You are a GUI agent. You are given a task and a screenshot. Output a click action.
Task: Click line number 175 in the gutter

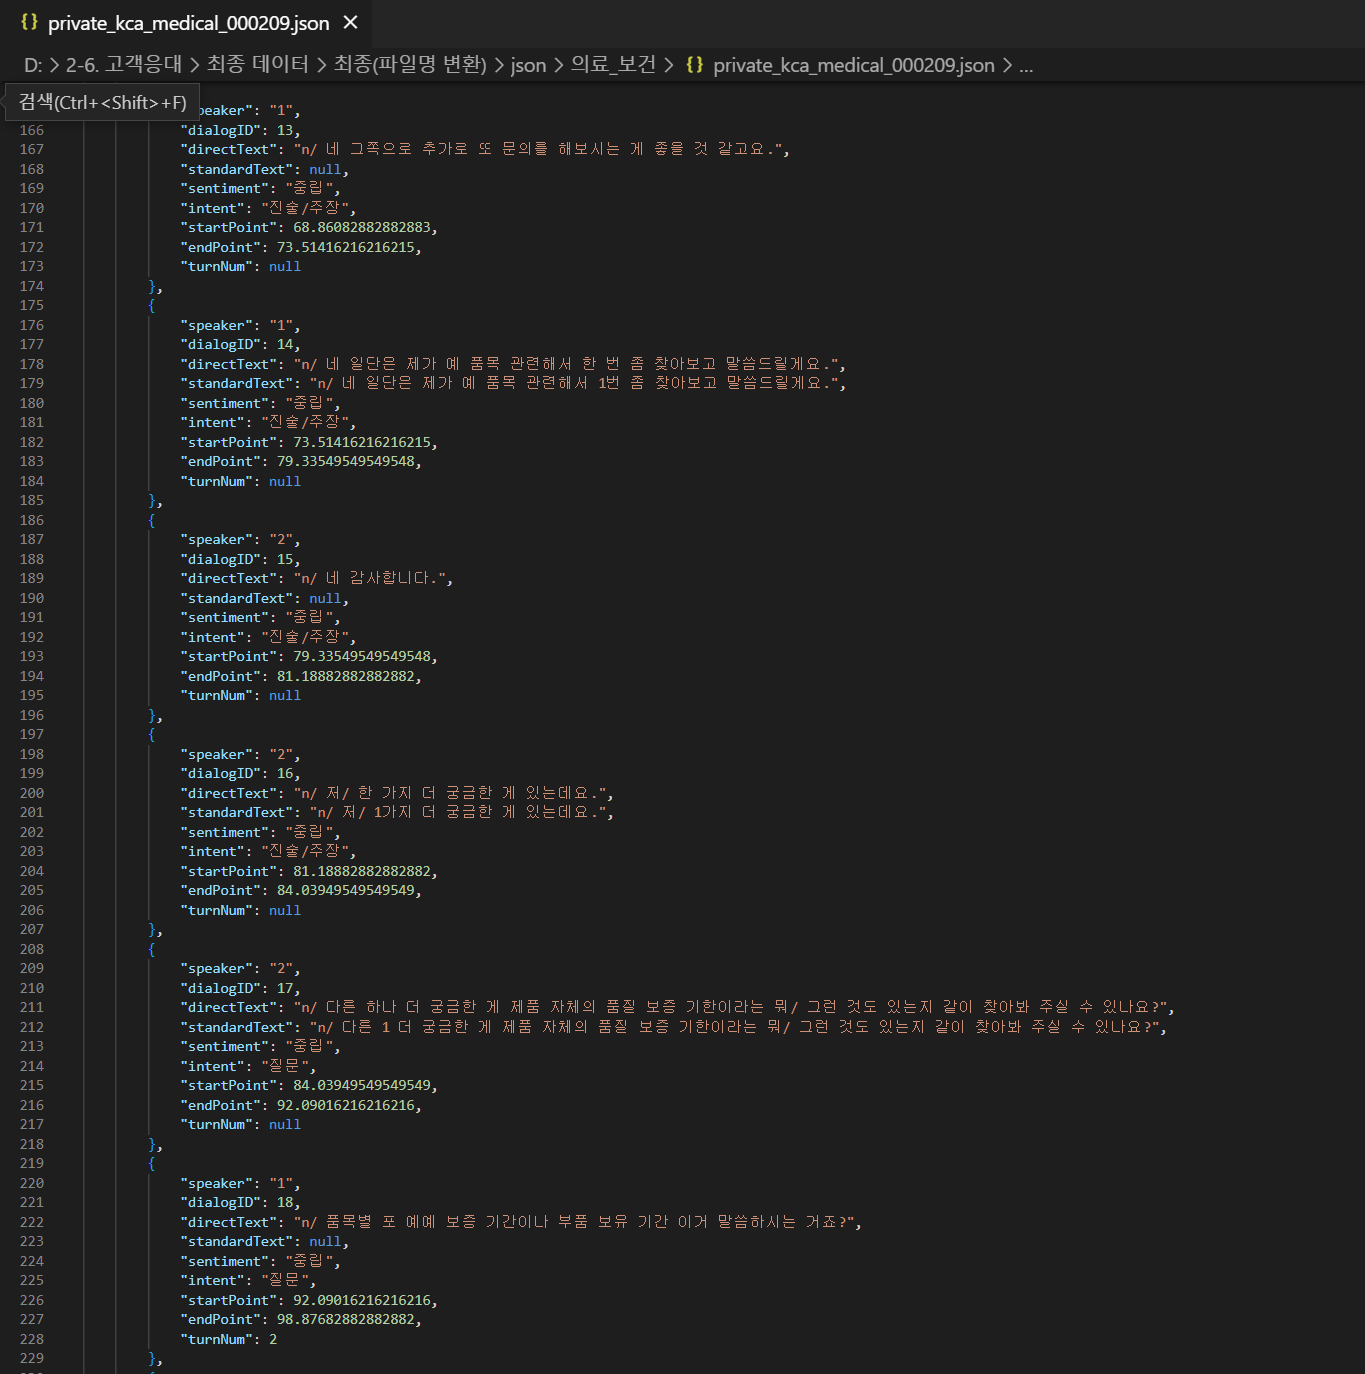pyautogui.click(x=32, y=305)
